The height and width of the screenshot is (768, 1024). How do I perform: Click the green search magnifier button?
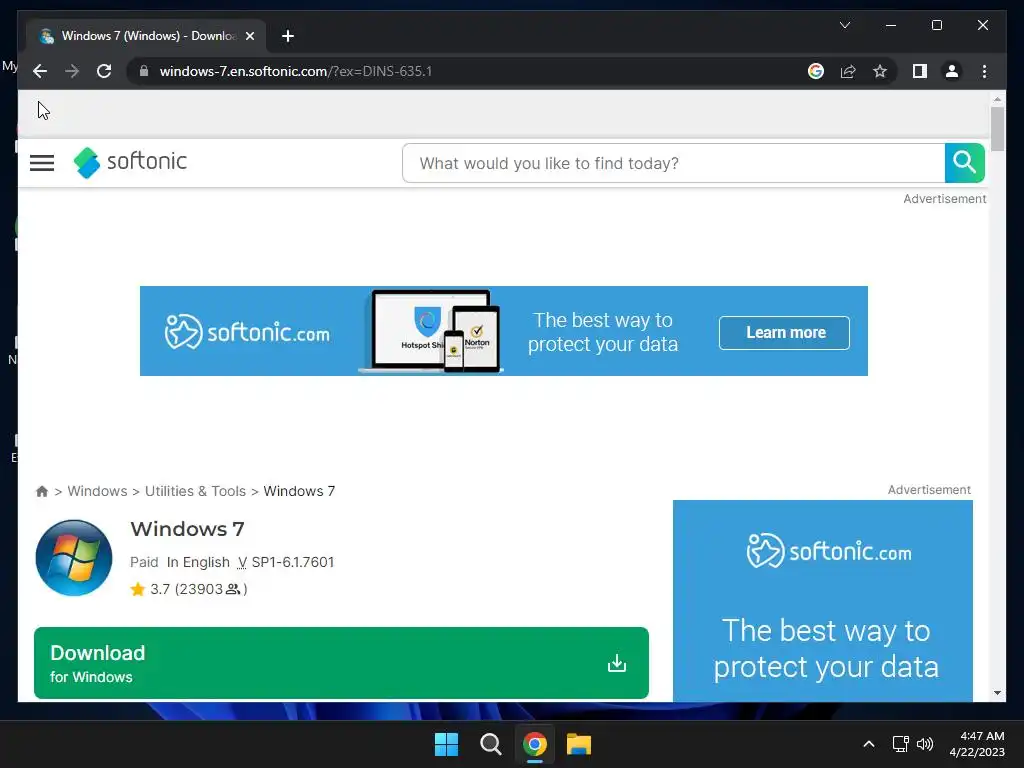coord(965,163)
